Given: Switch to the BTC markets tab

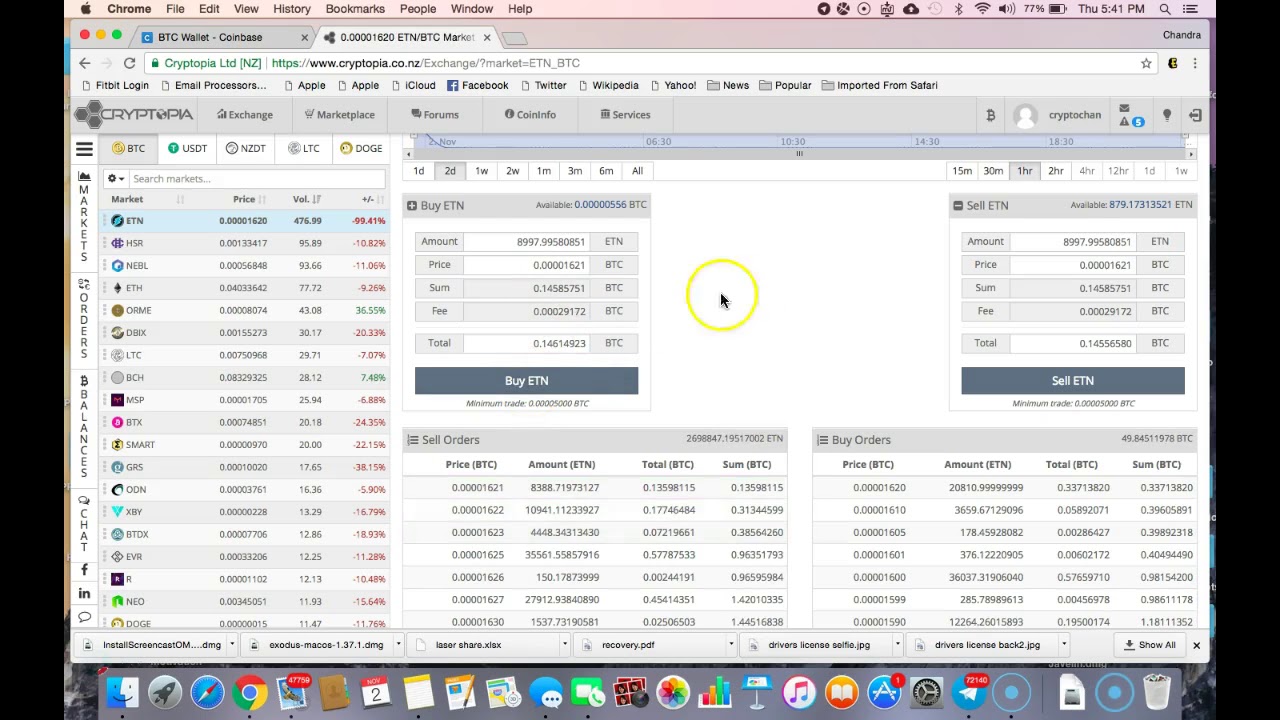Looking at the screenshot, I should coord(128,148).
